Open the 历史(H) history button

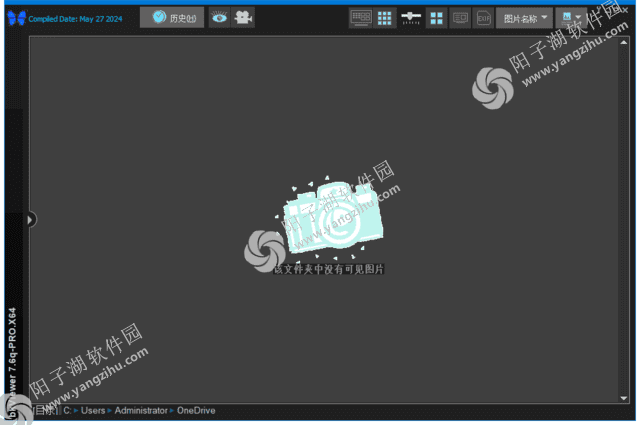click(172, 18)
